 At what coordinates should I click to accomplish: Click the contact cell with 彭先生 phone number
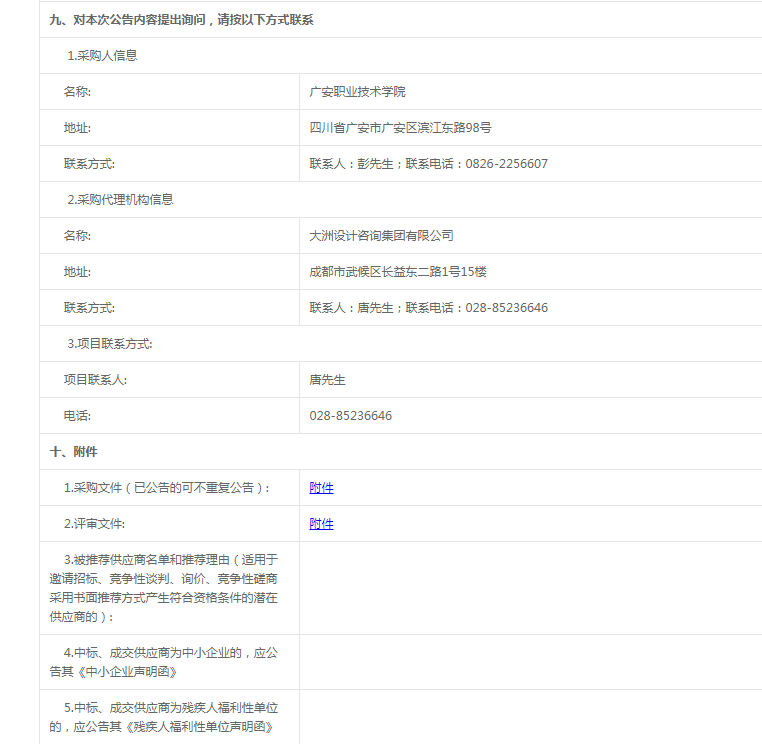coord(428,164)
